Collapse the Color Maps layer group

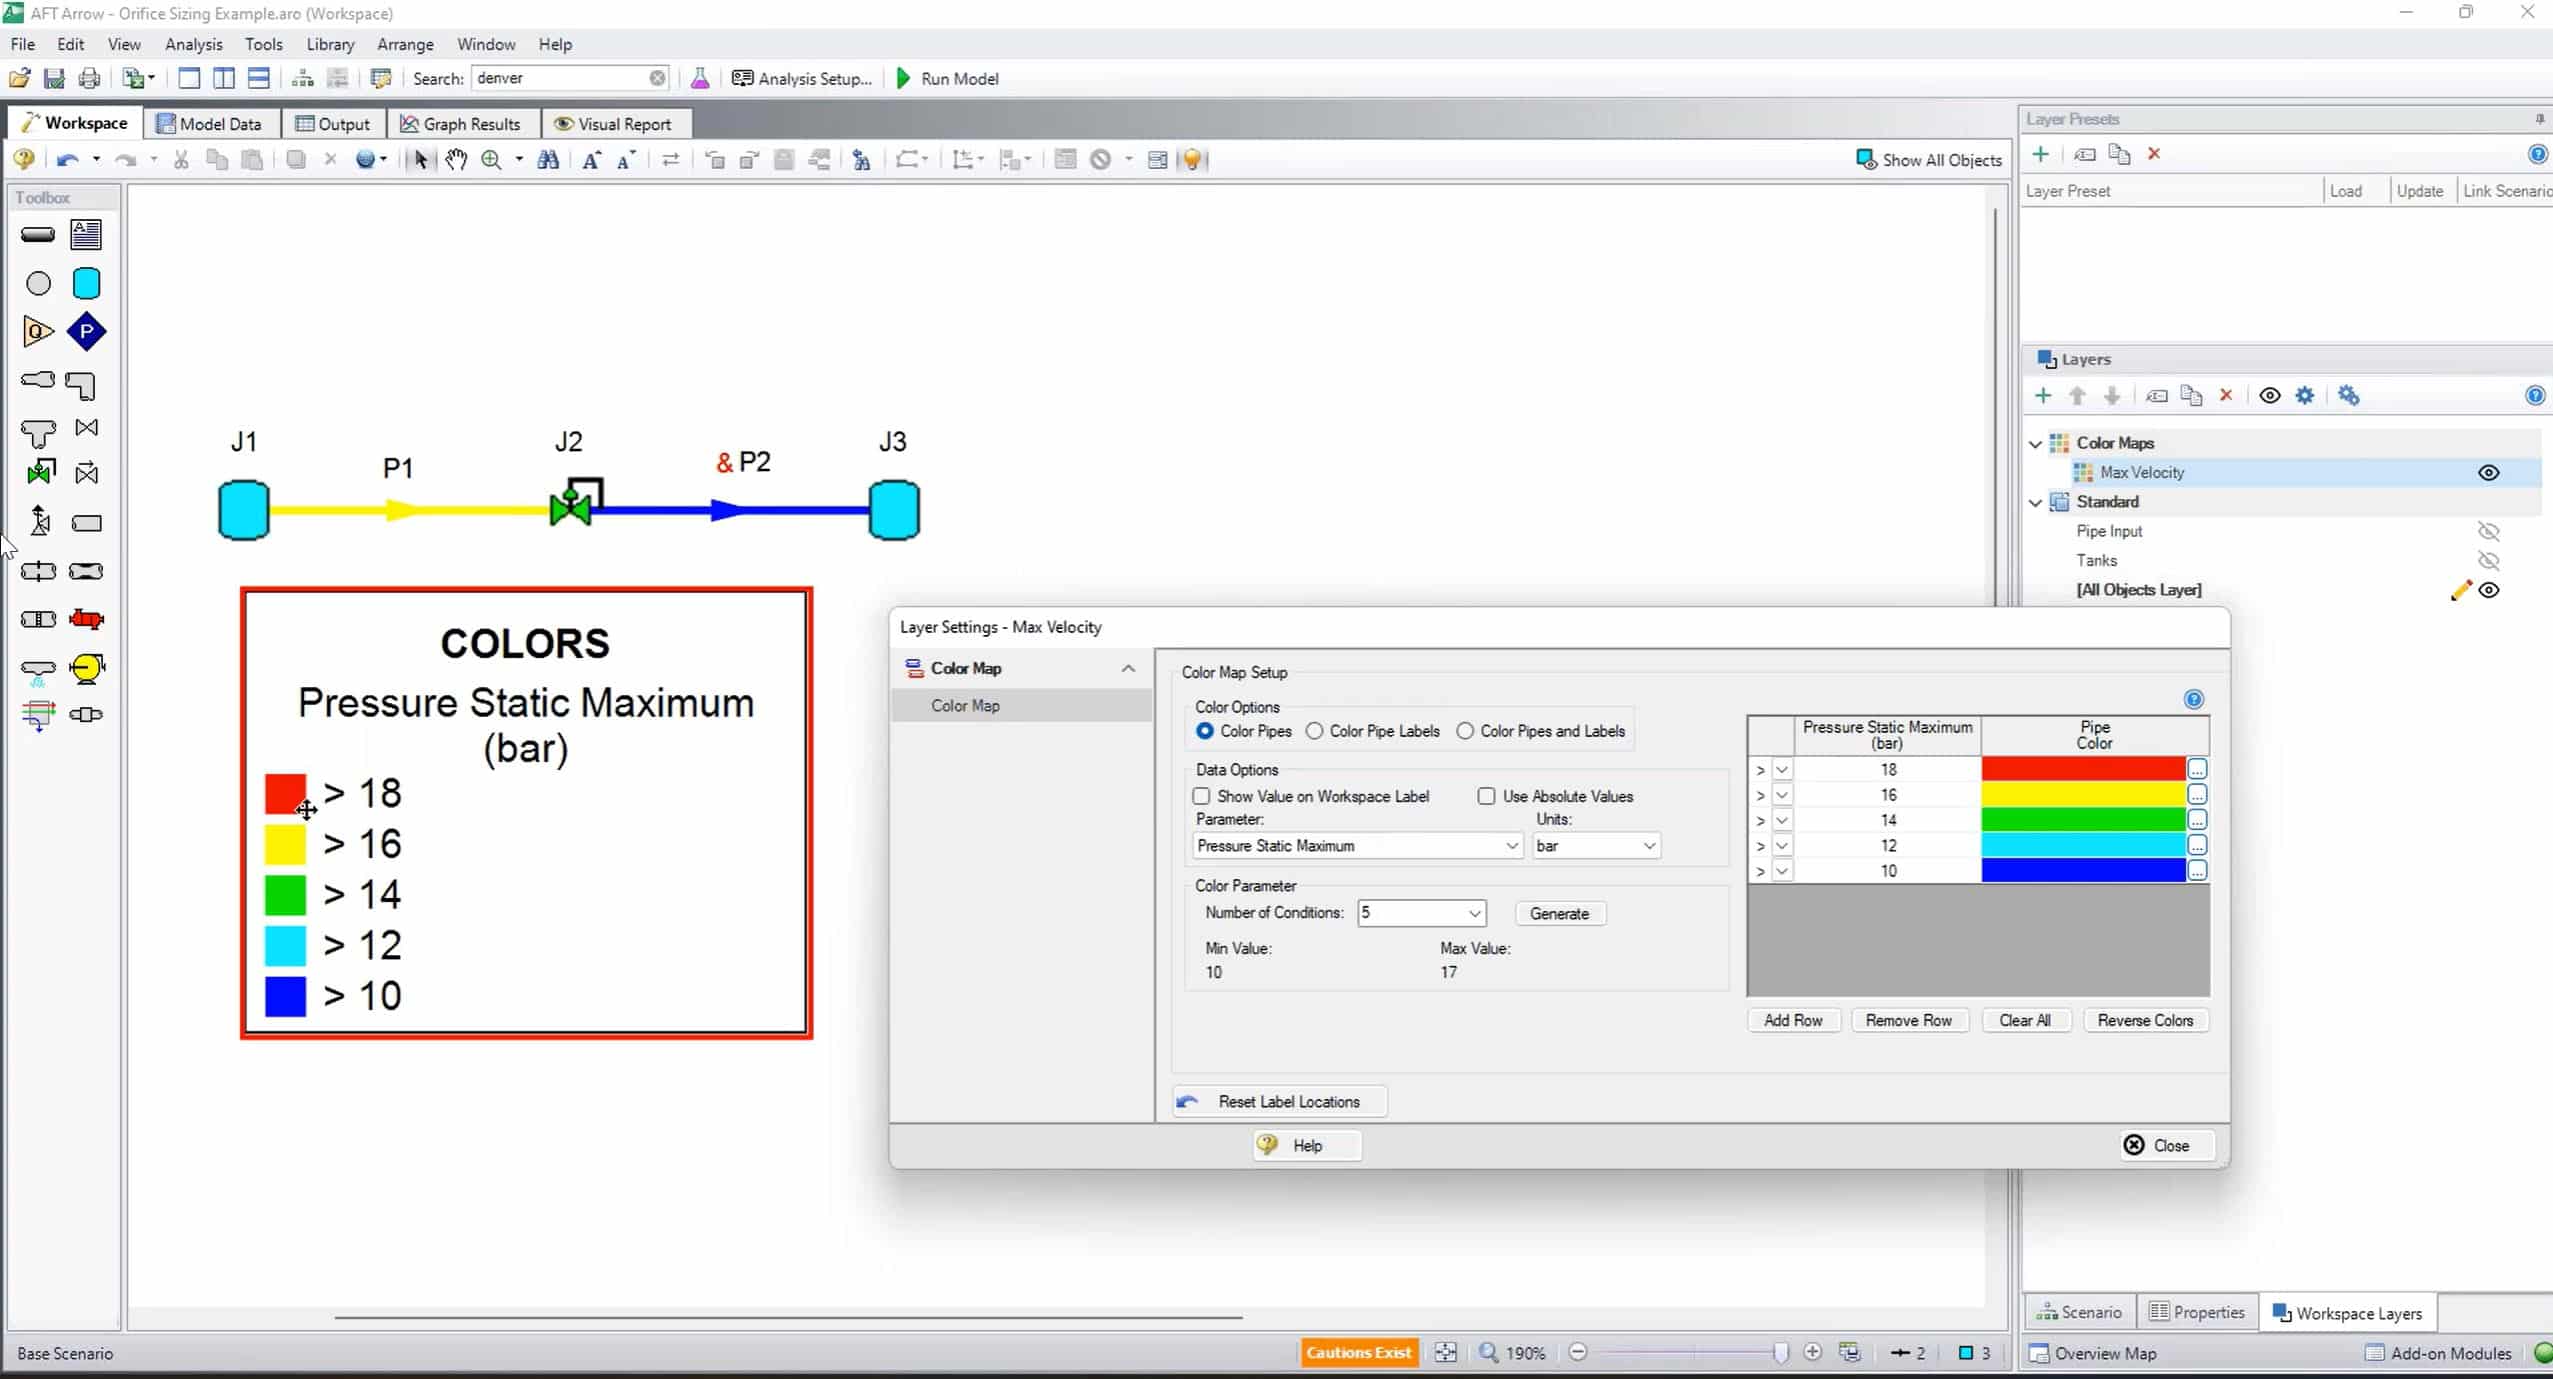click(x=2036, y=443)
